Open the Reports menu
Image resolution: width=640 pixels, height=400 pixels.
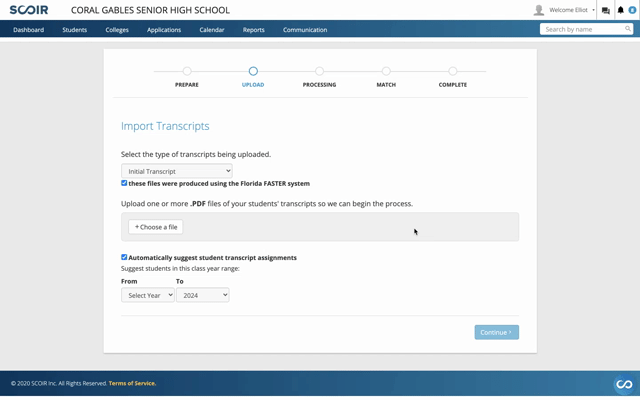tap(253, 30)
